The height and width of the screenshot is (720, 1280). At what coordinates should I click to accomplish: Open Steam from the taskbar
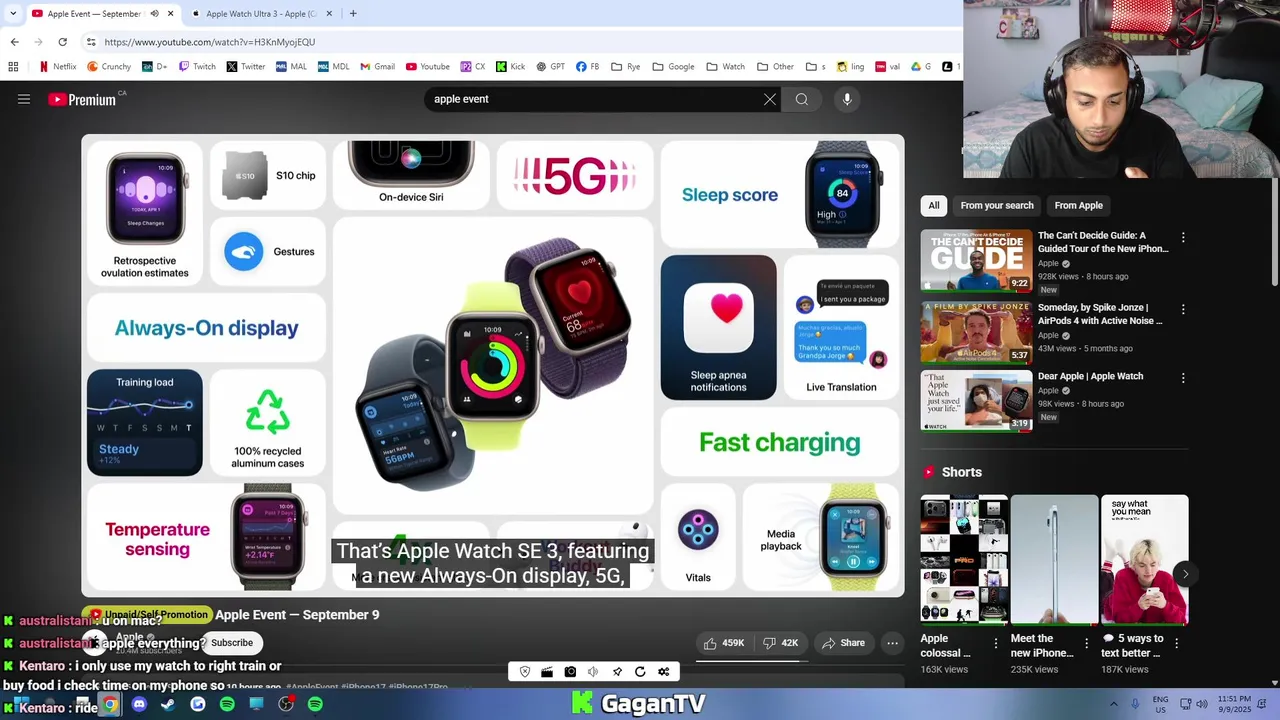coord(168,705)
